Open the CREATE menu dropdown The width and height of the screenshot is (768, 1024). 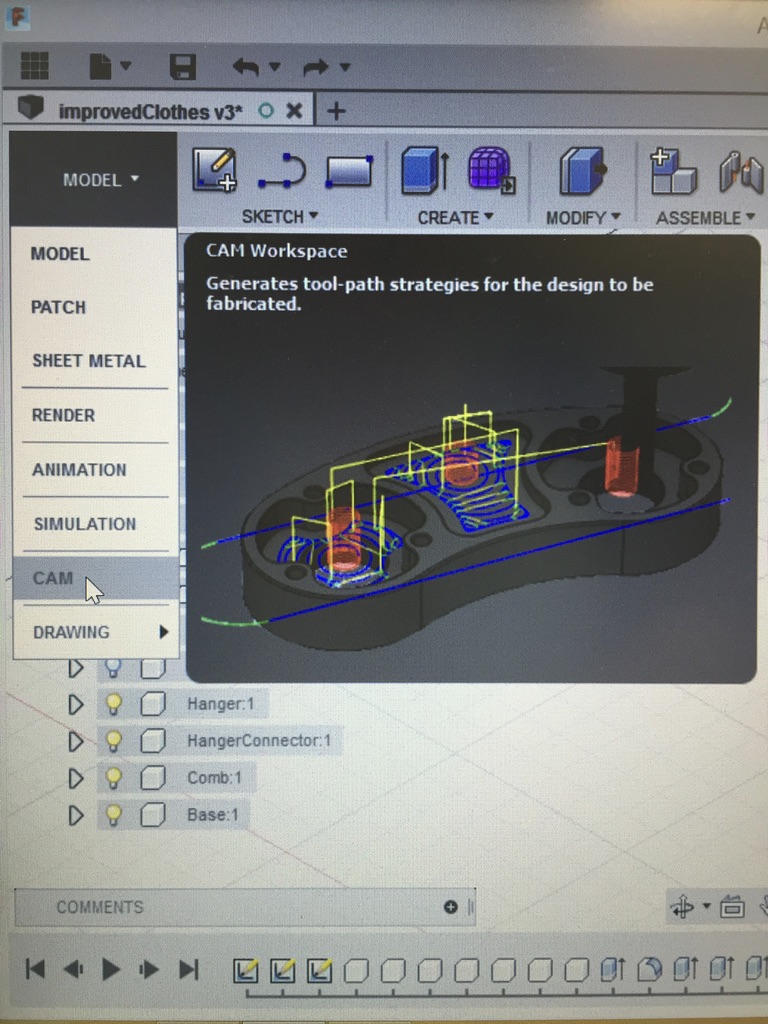tap(455, 217)
